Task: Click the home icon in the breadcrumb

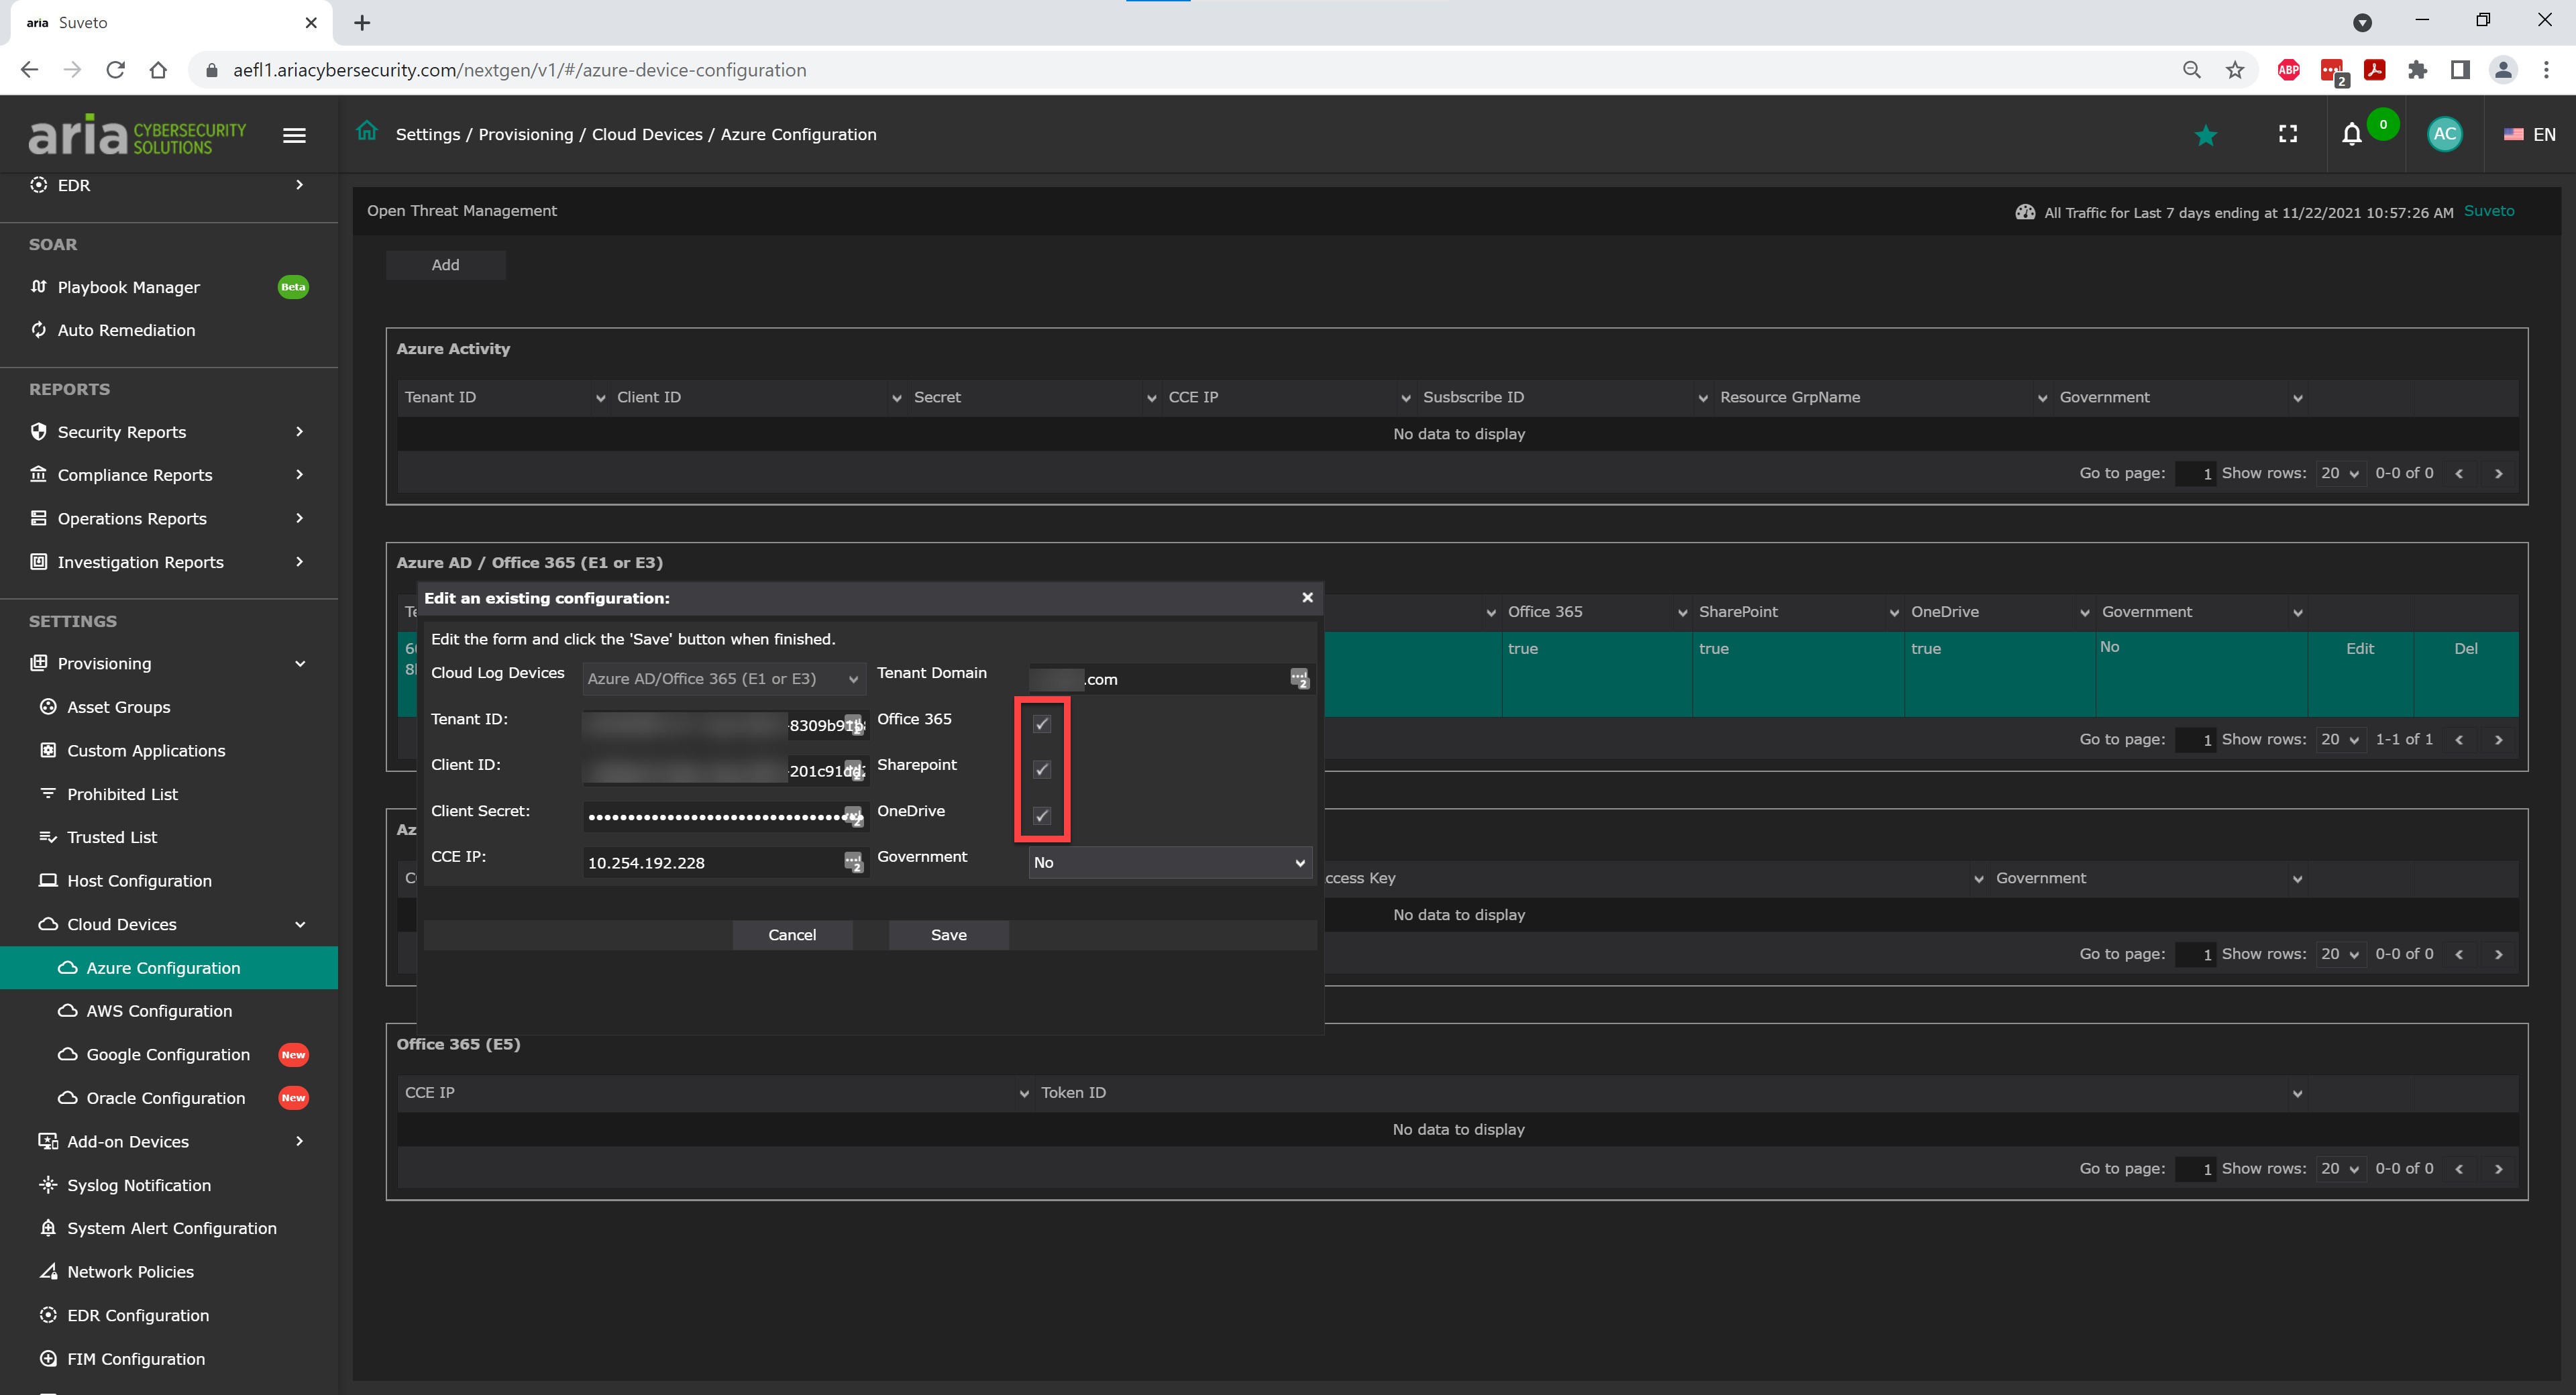Action: [x=367, y=131]
